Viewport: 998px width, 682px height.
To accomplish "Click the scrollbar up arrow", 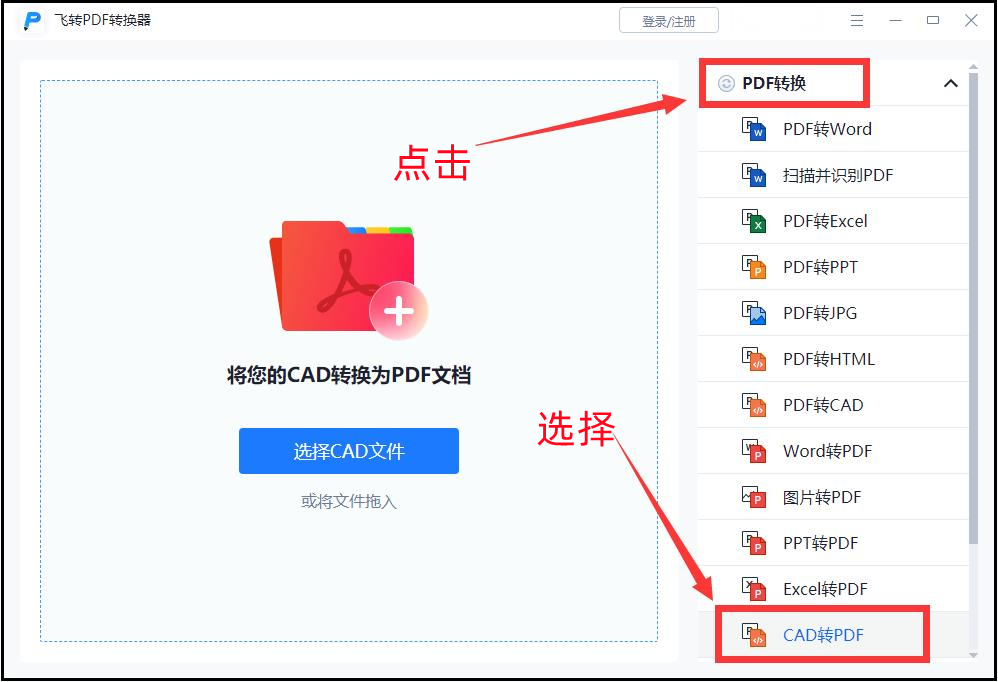I will (973, 66).
